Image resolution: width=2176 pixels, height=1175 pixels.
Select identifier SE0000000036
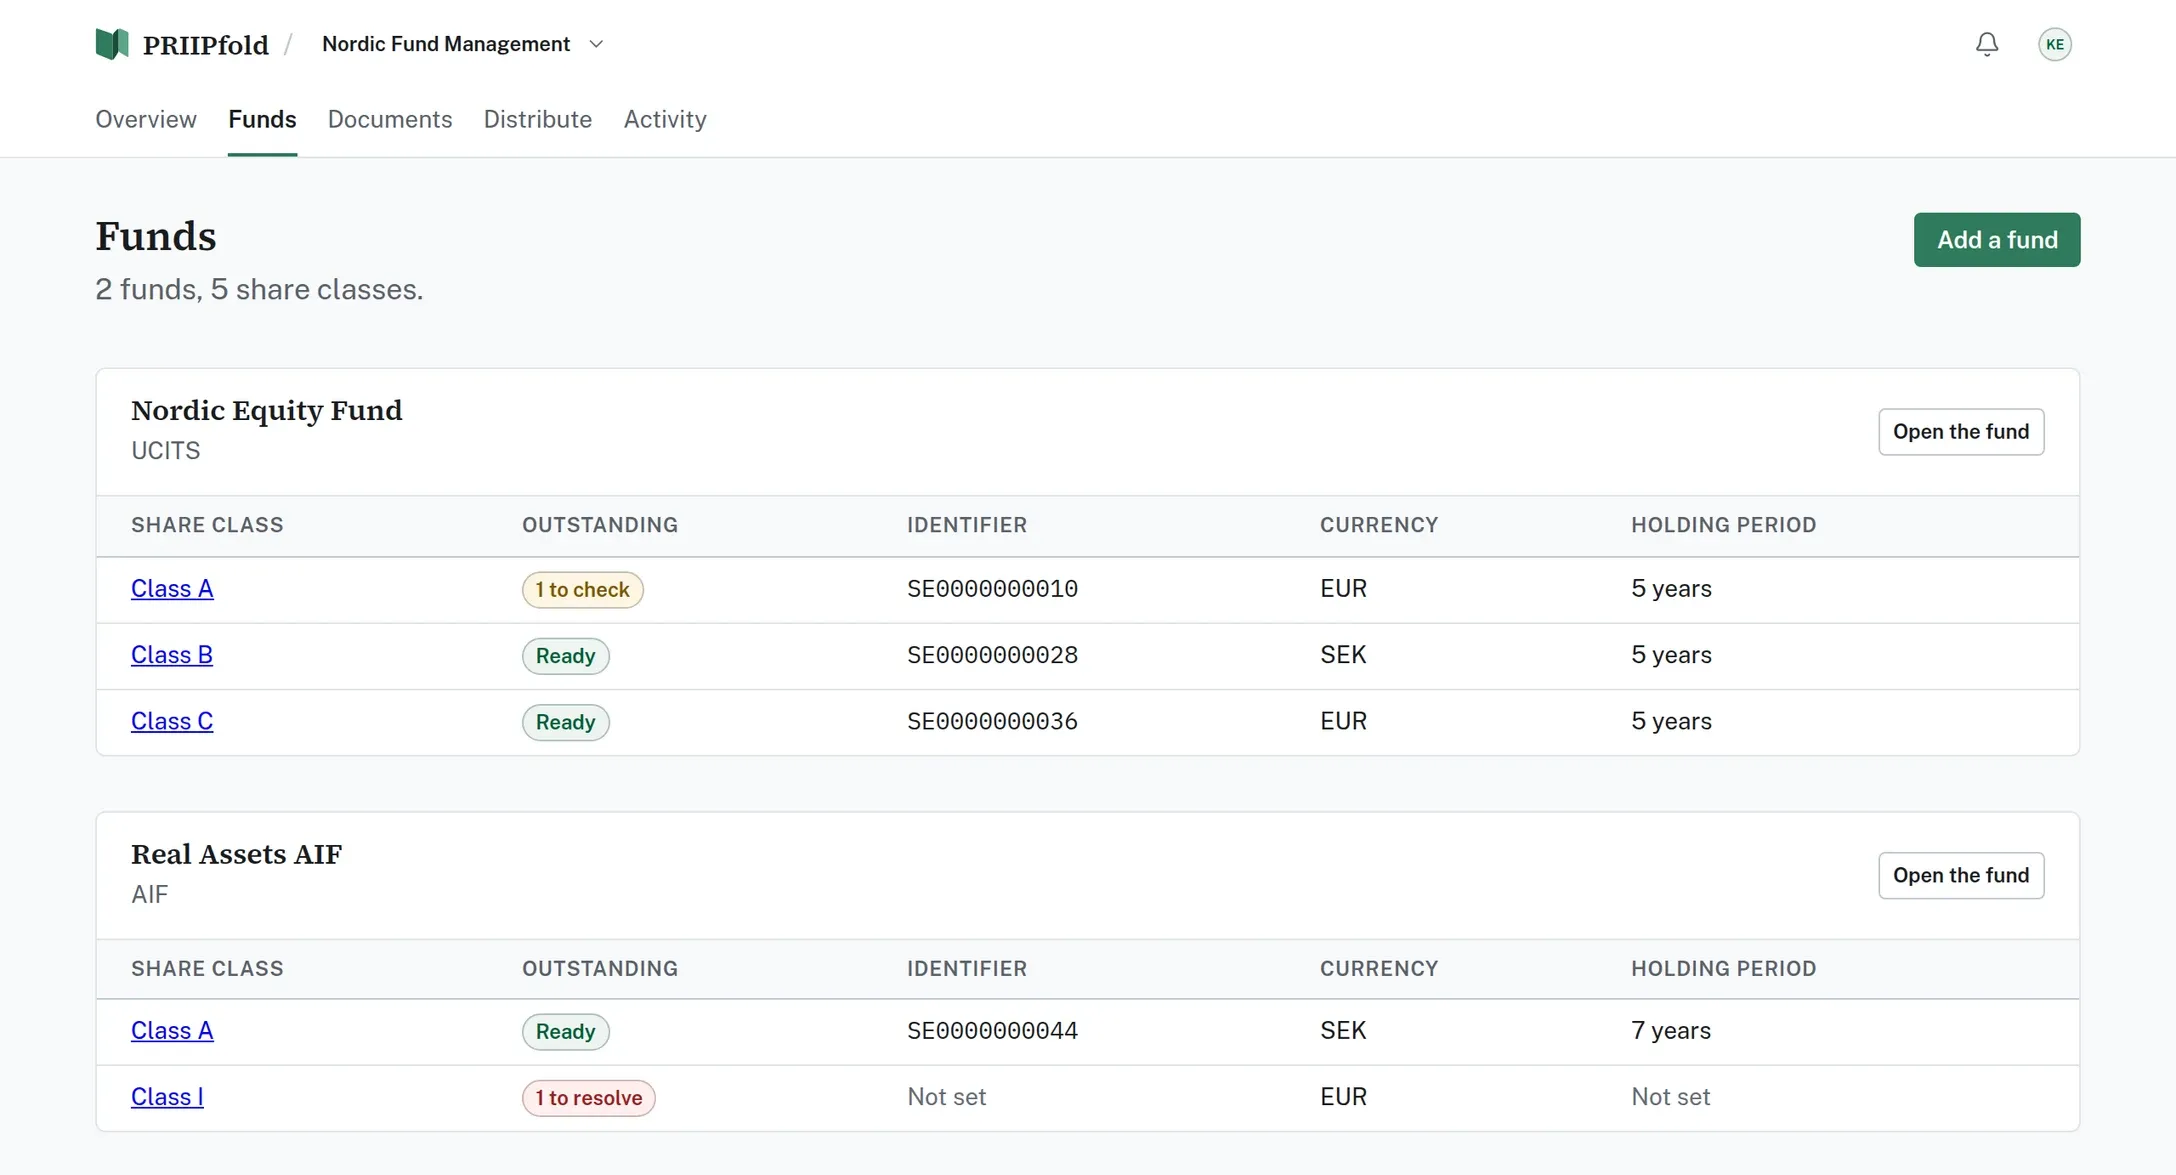pyautogui.click(x=992, y=721)
